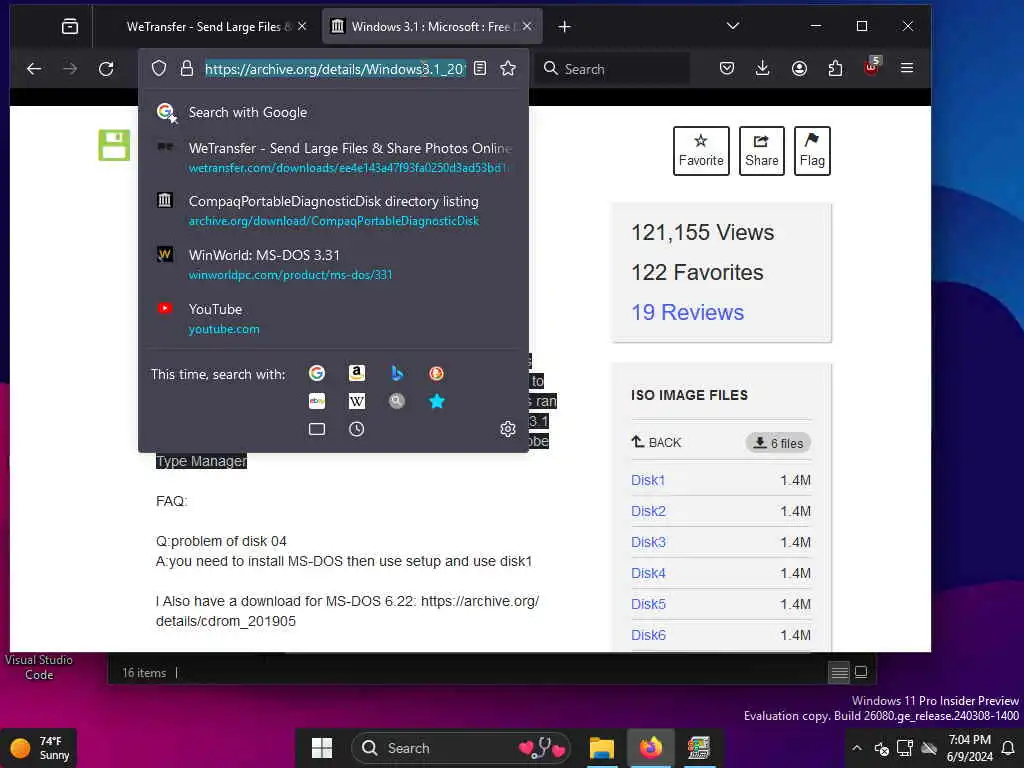Viewport: 1024px width, 768px height.
Task: Switch to the WeTransfer tab
Action: coord(209,27)
